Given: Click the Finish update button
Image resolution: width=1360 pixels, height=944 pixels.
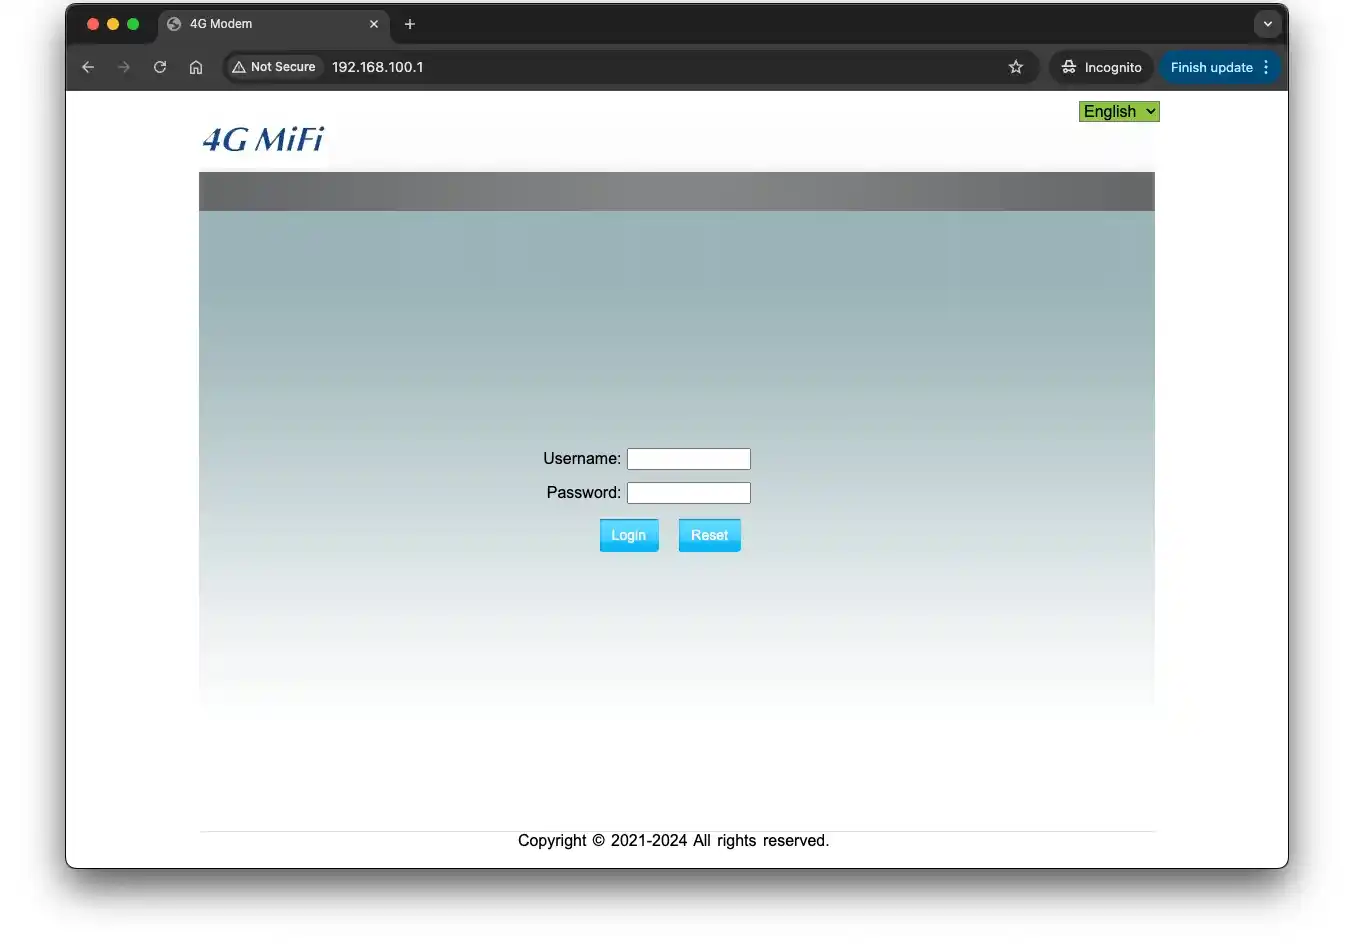Looking at the screenshot, I should [x=1212, y=67].
